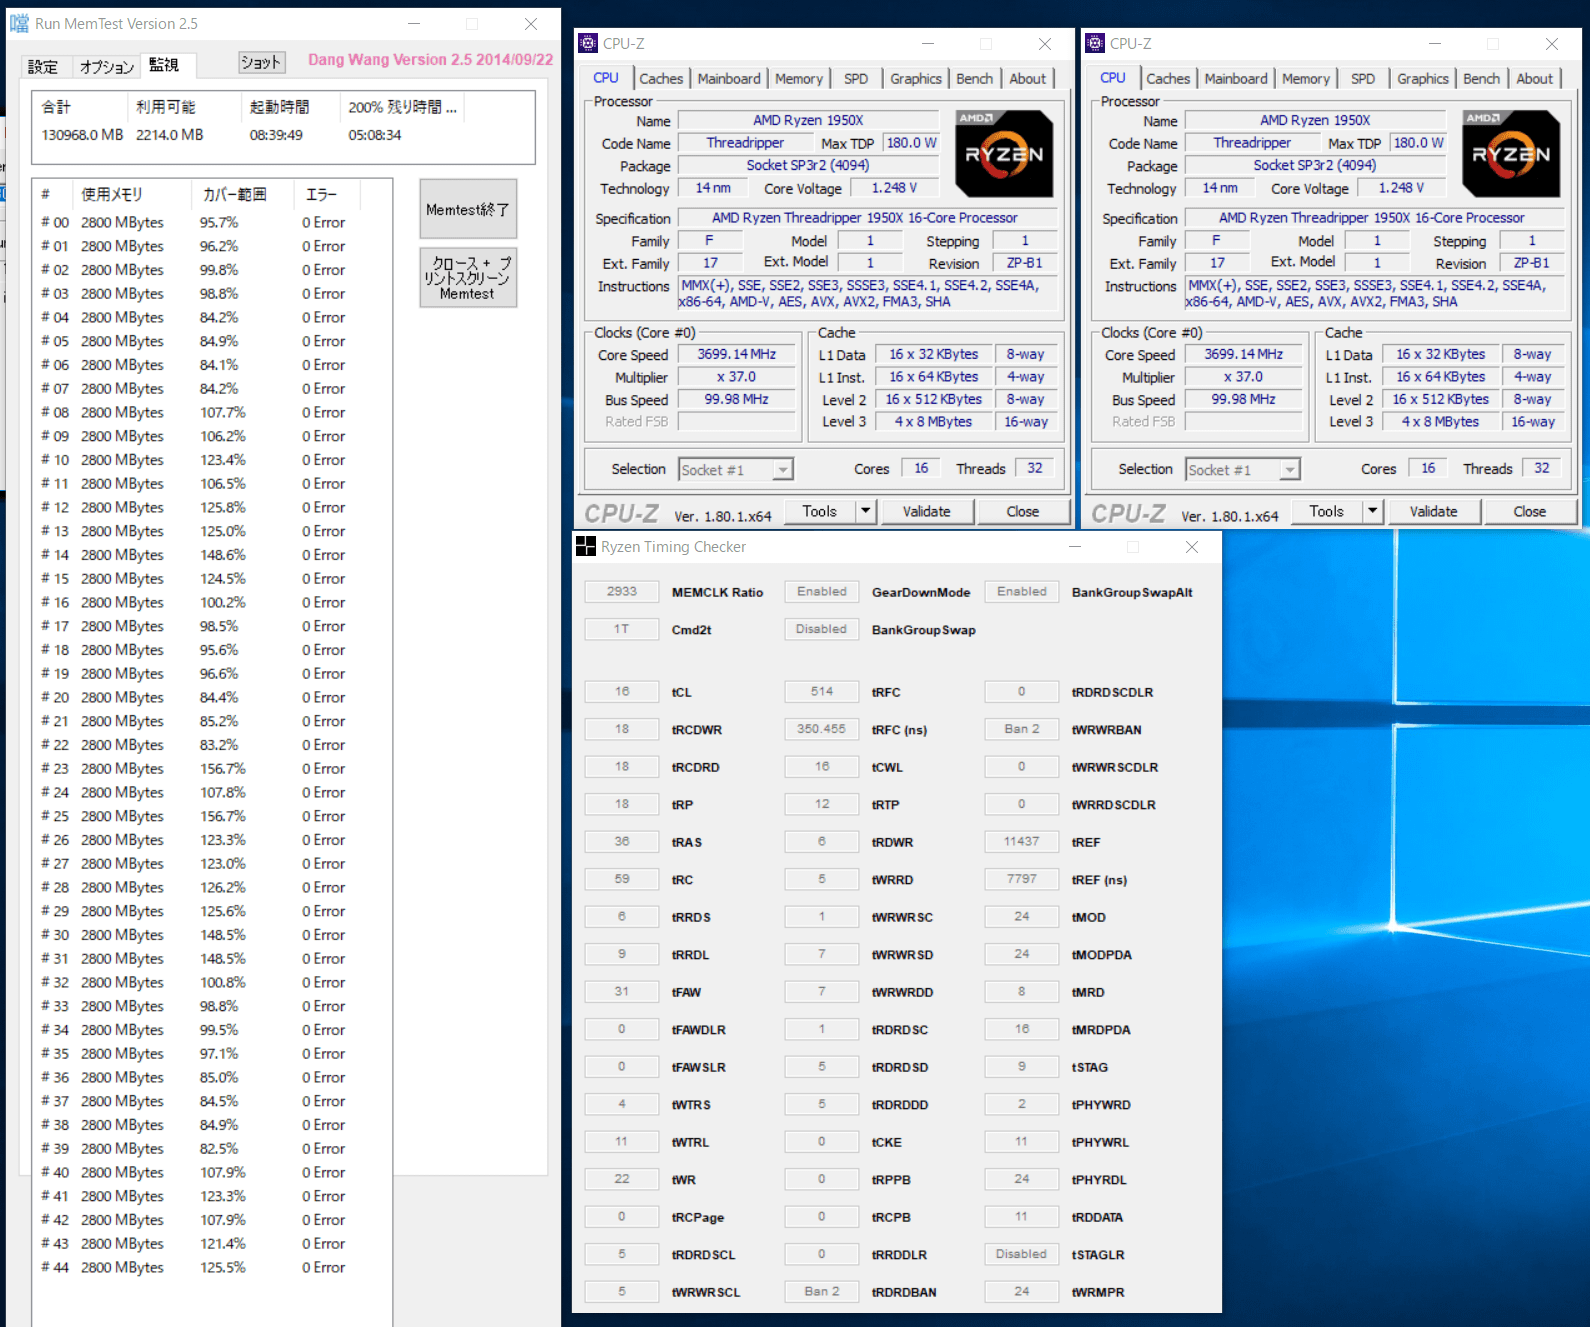This screenshot has width=1590, height=1327.
Task: Switch to the オプション tab in MemTest
Action: 106,66
